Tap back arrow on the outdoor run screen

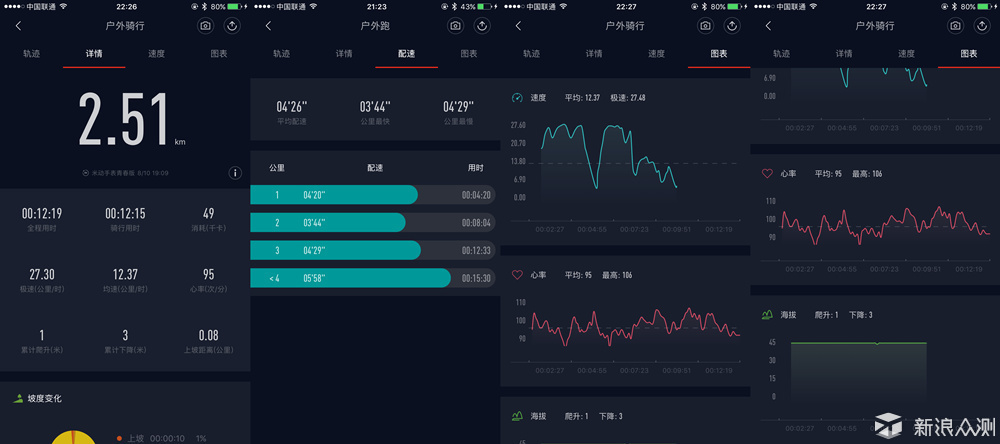click(x=268, y=26)
